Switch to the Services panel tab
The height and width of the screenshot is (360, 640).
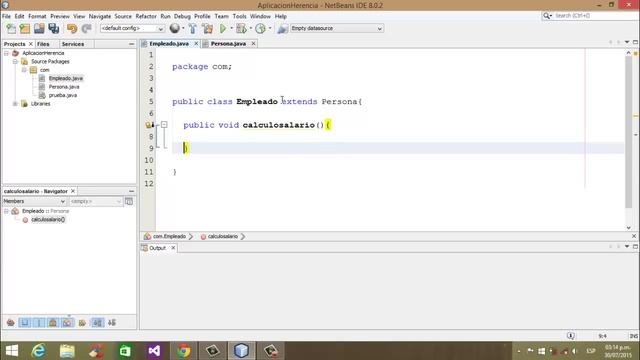(x=73, y=44)
